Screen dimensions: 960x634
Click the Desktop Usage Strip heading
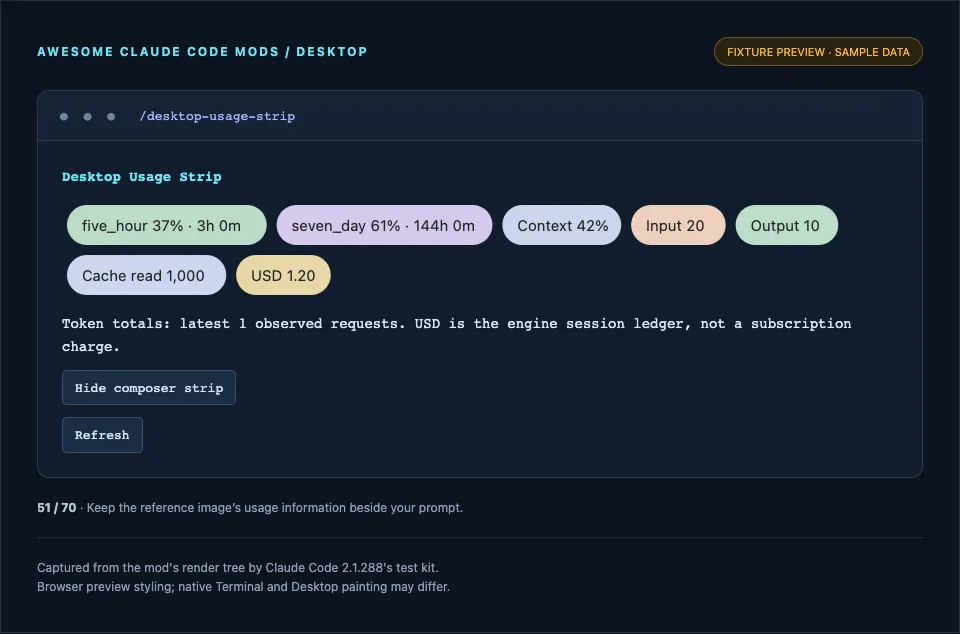[141, 177]
